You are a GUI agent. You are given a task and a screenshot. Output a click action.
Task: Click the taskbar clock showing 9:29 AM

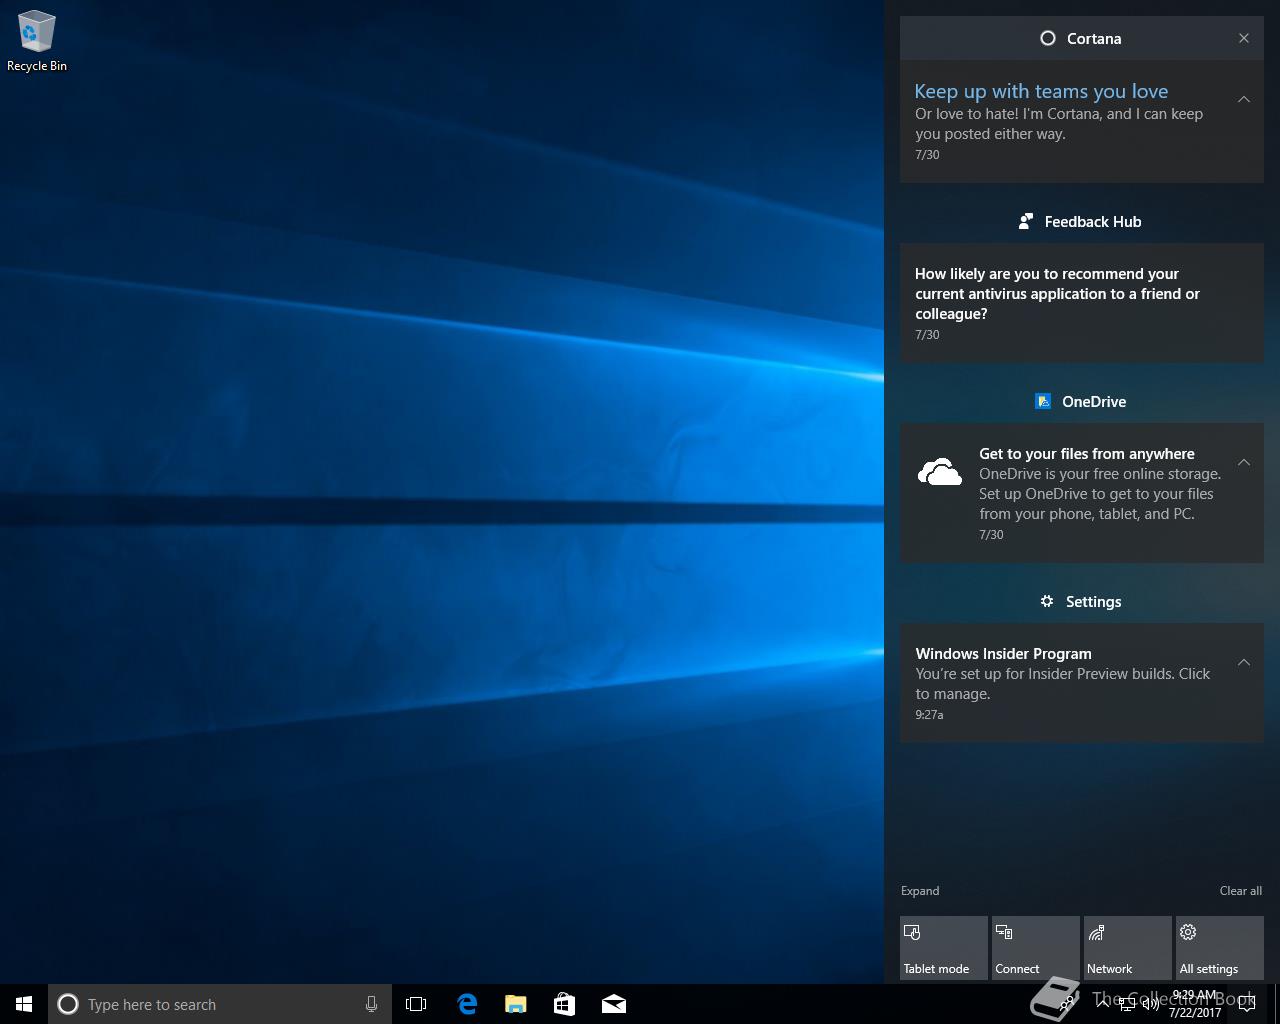point(1195,1004)
